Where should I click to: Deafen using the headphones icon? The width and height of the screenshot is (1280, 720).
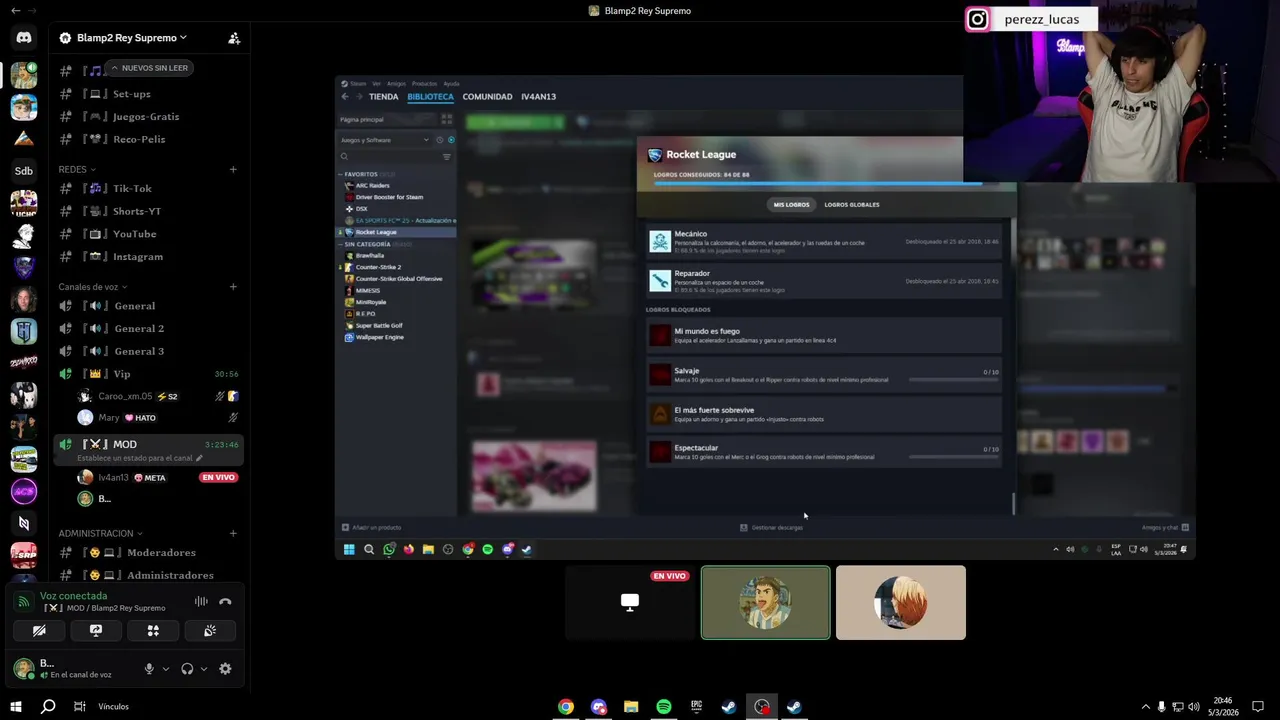coord(187,669)
